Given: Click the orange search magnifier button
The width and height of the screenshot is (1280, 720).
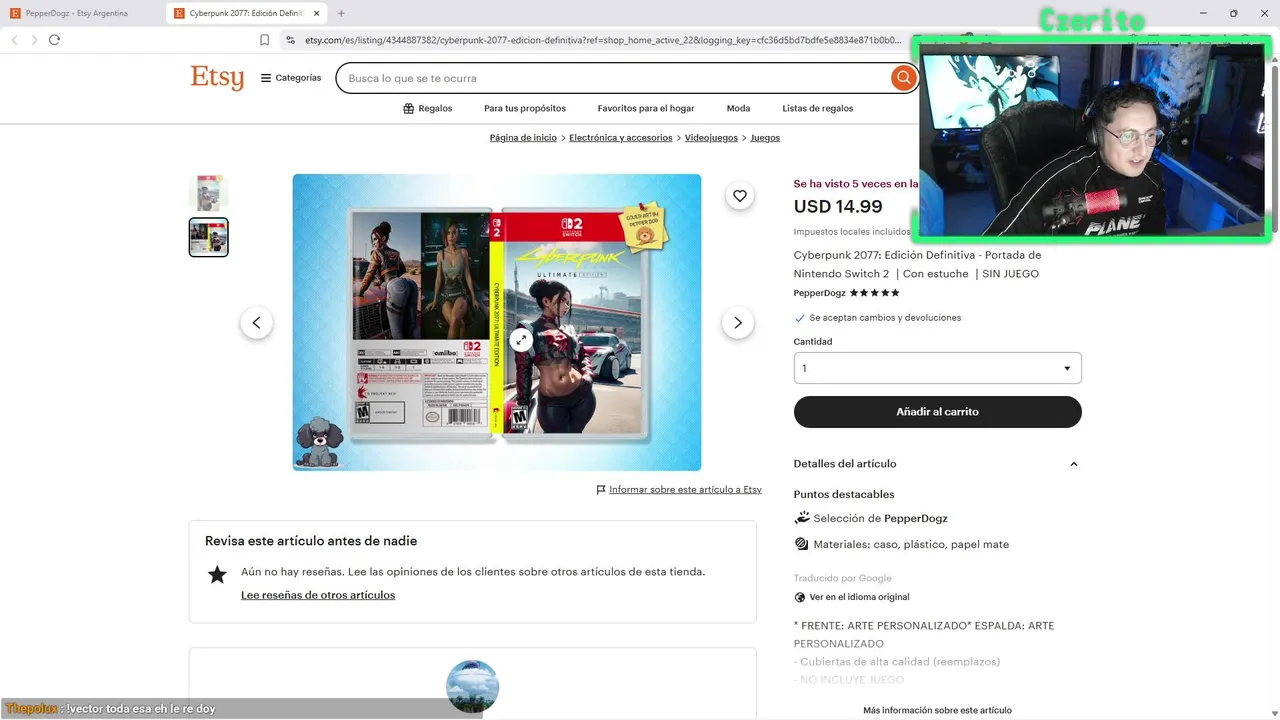Looking at the screenshot, I should click(904, 78).
